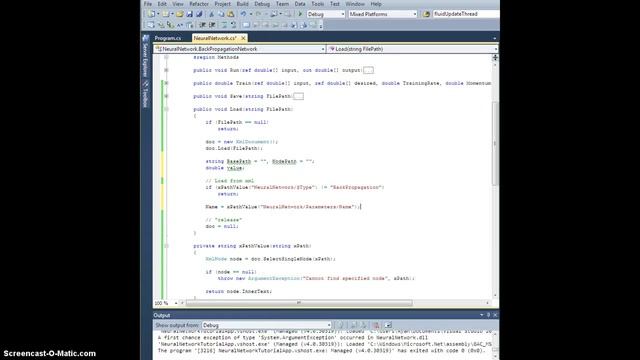Click the fluidUpdateThread find box
This screenshot has width=640, height=360.
pyautogui.click(x=465, y=14)
